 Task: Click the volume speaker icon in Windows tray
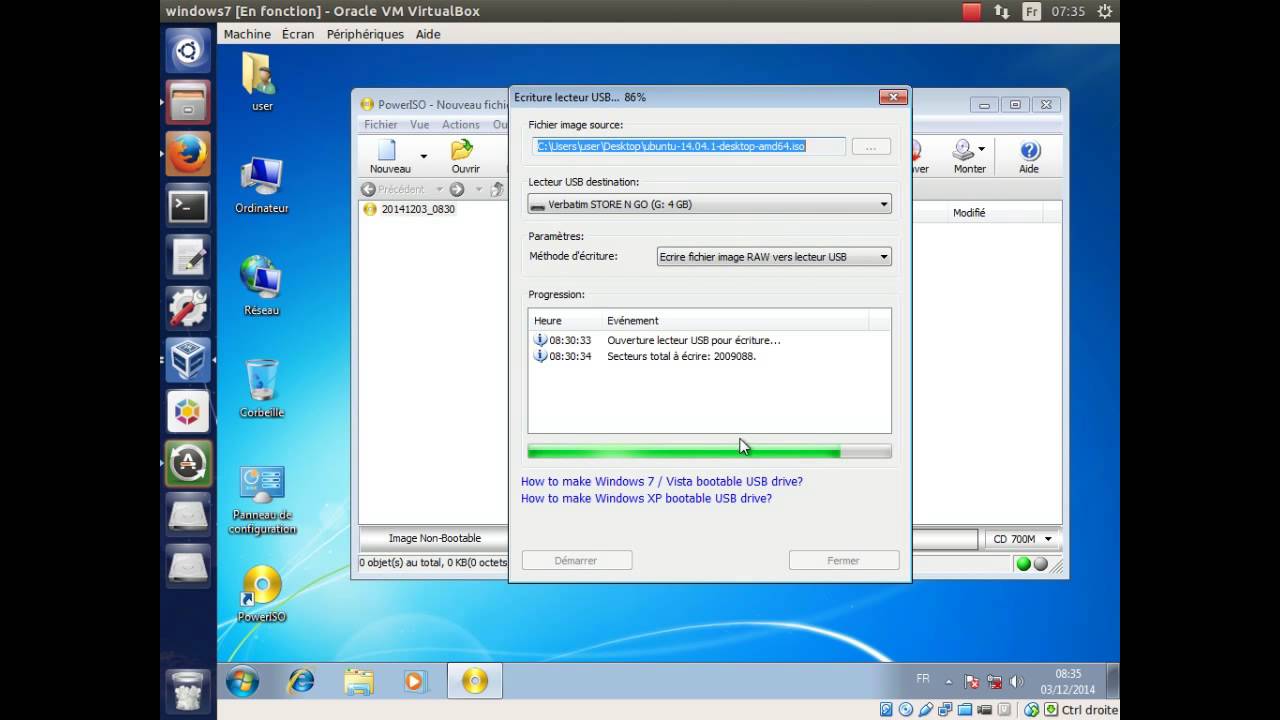click(x=1017, y=682)
